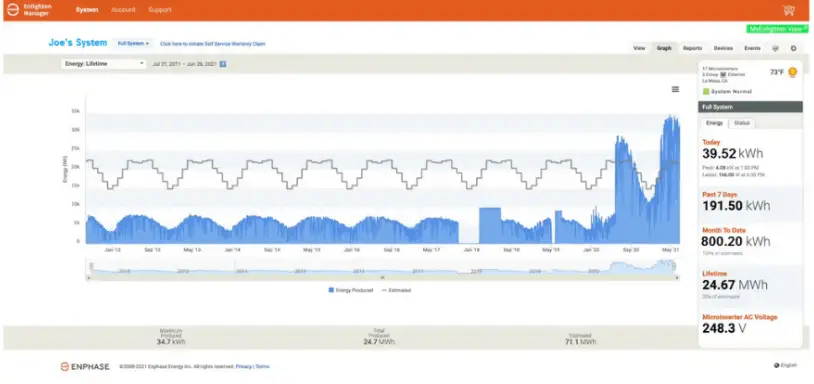Expand the Full System dropdown

[133, 44]
